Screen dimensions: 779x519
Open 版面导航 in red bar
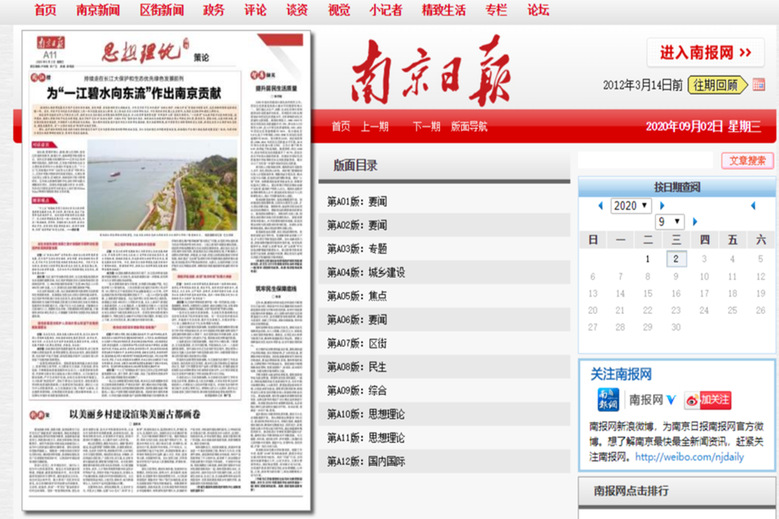pyautogui.click(x=469, y=126)
